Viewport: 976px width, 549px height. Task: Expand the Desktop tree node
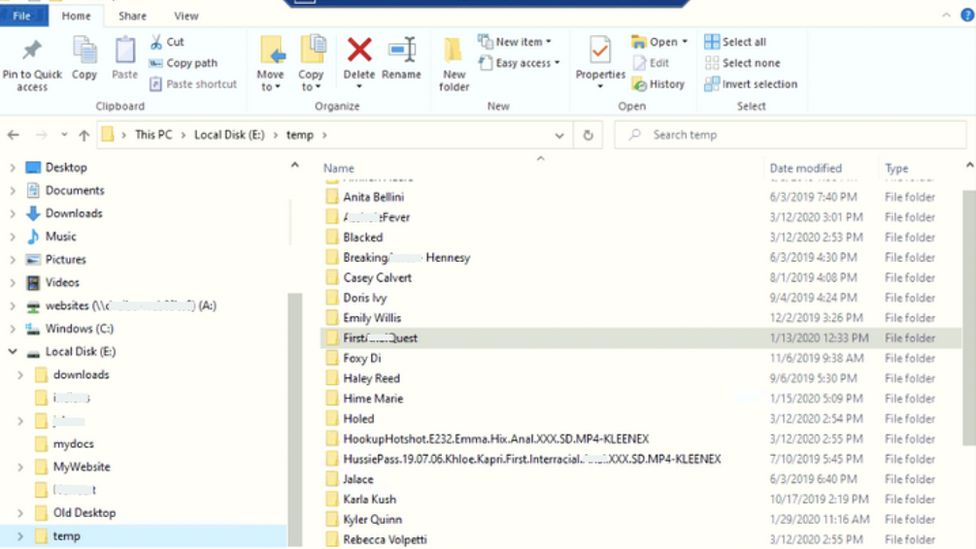tap(12, 167)
